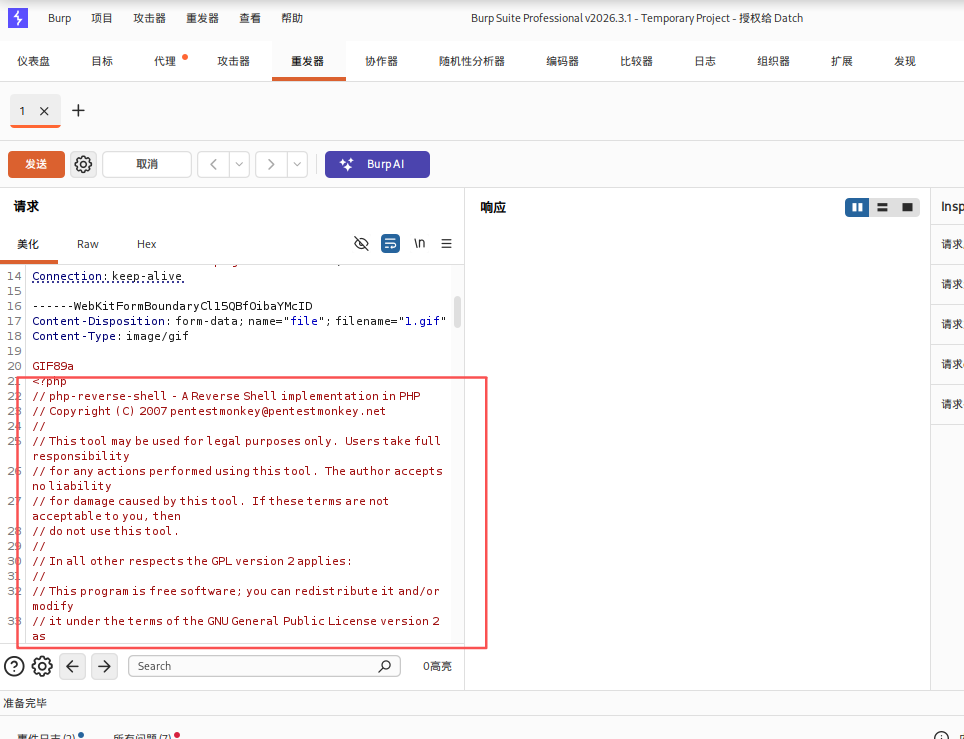964x739 pixels.
Task: Toggle hide non-printable eye icon
Action: tap(362, 243)
